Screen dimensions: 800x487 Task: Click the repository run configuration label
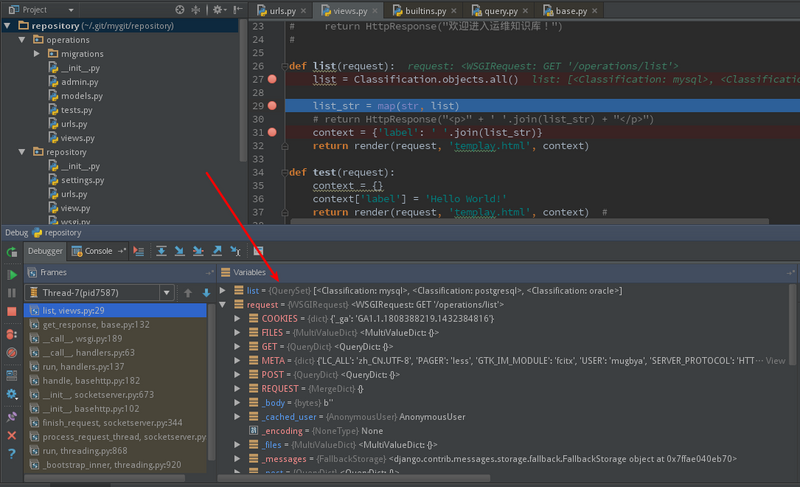pos(63,233)
